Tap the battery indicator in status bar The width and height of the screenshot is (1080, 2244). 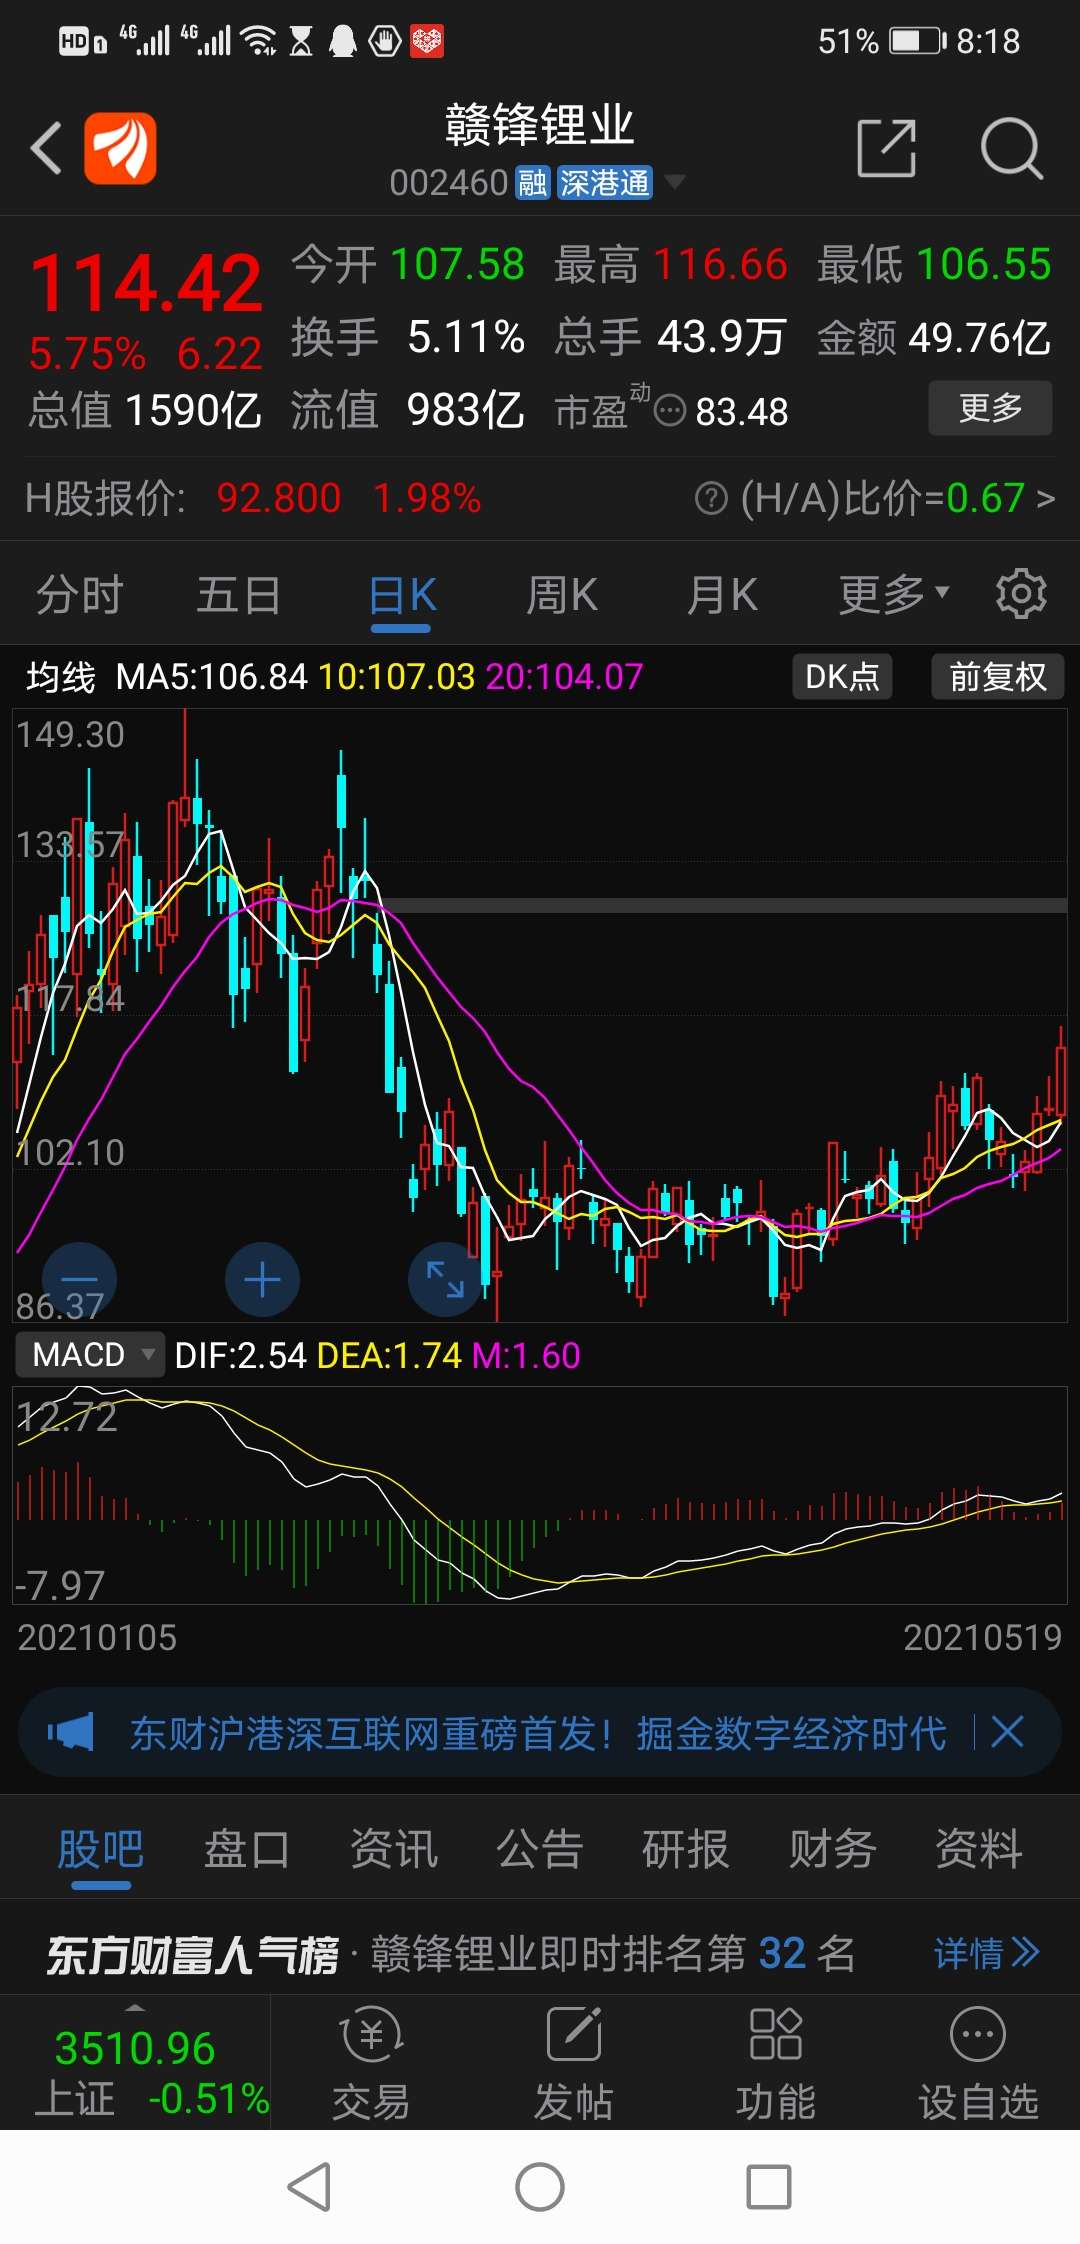click(918, 41)
